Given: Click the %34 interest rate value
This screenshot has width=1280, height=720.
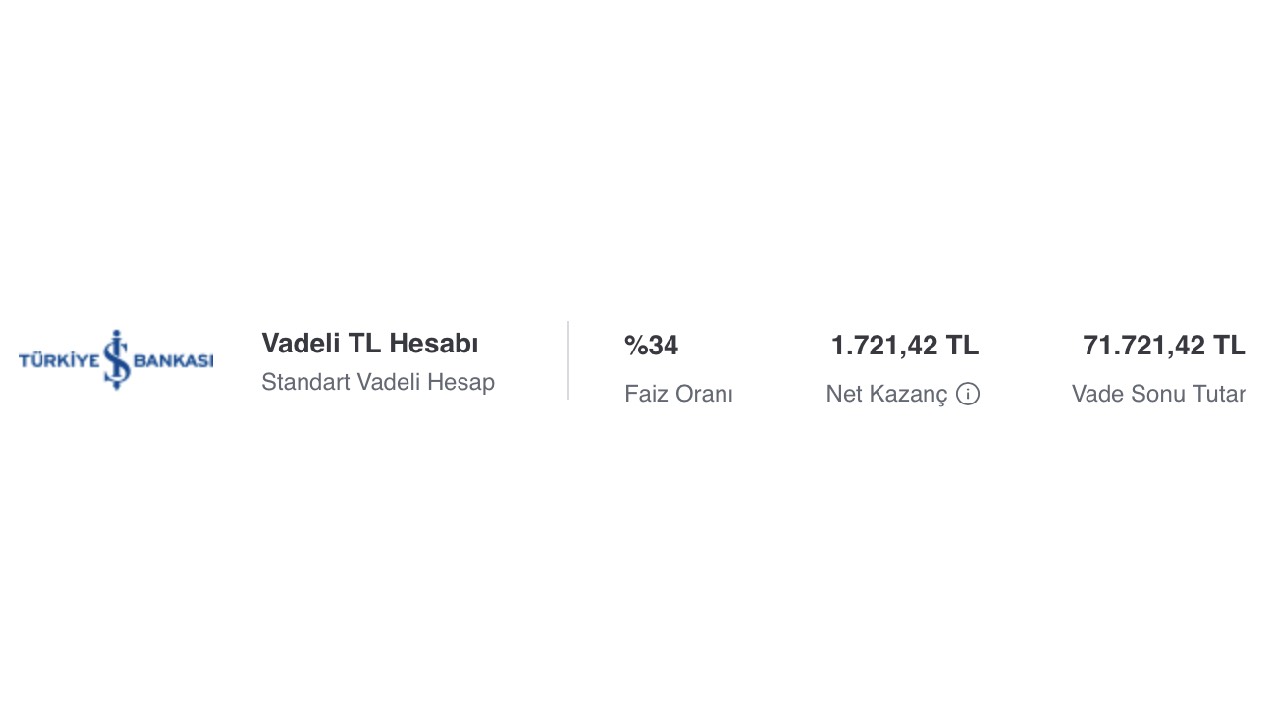Looking at the screenshot, I should point(651,345).
